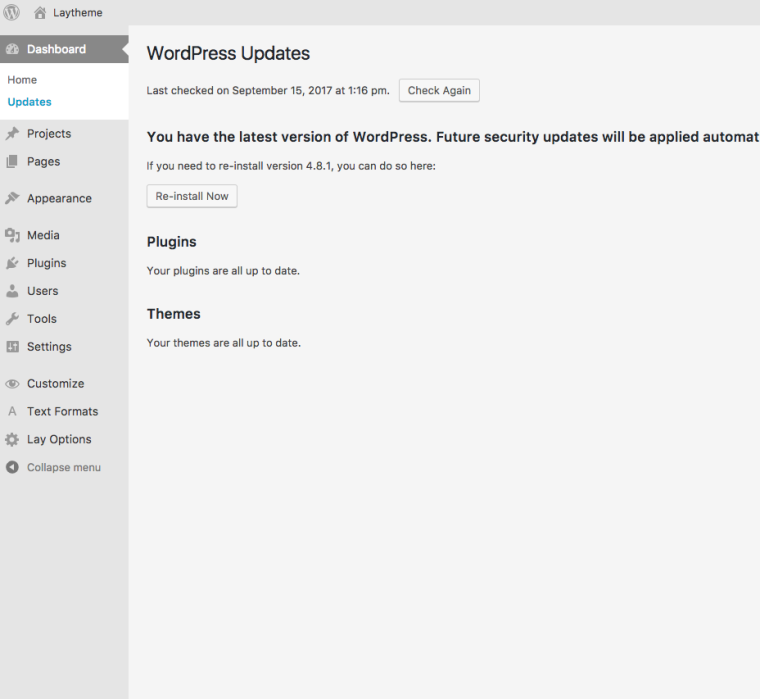Click the Appearance paintbrush icon
The height and width of the screenshot is (699, 760).
click(12, 198)
